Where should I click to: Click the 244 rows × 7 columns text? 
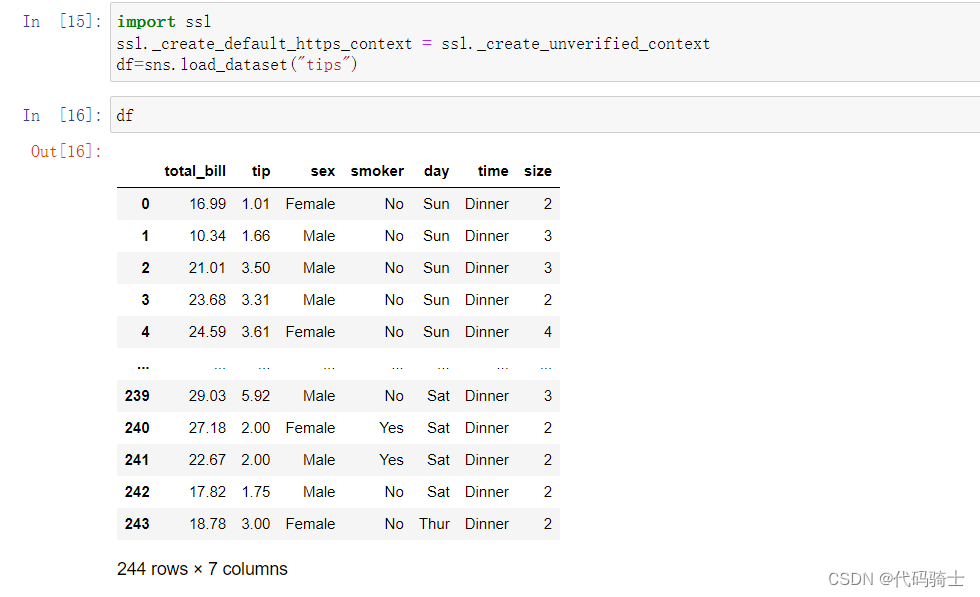(x=202, y=568)
